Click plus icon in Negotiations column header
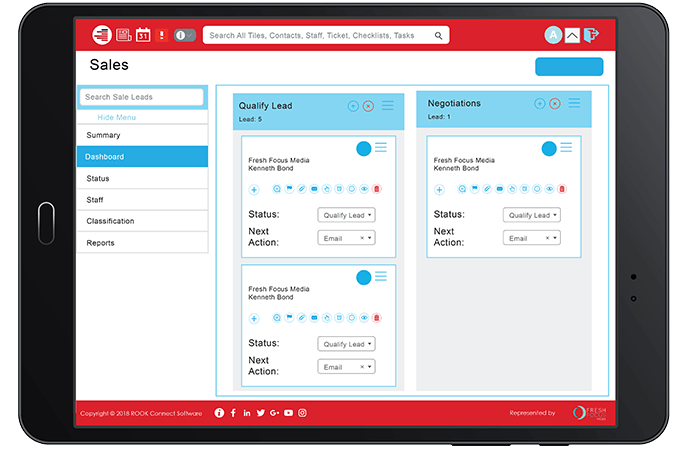Image resolution: width=690 pixels, height=450 pixels. [540, 103]
